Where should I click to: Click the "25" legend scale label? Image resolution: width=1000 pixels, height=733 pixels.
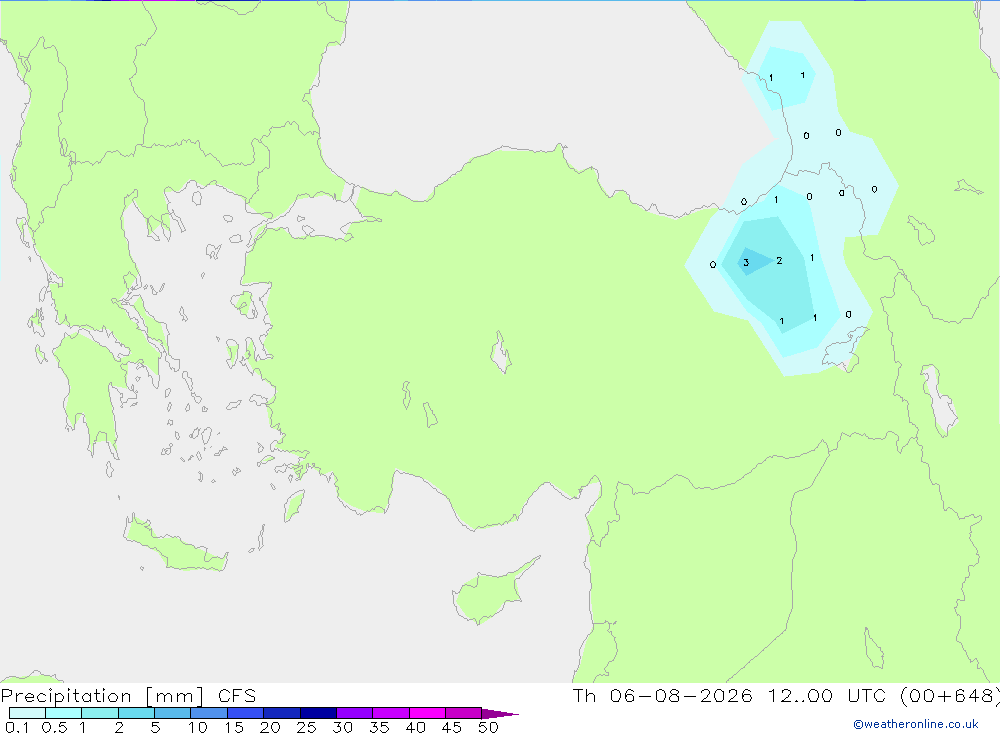pos(306,727)
